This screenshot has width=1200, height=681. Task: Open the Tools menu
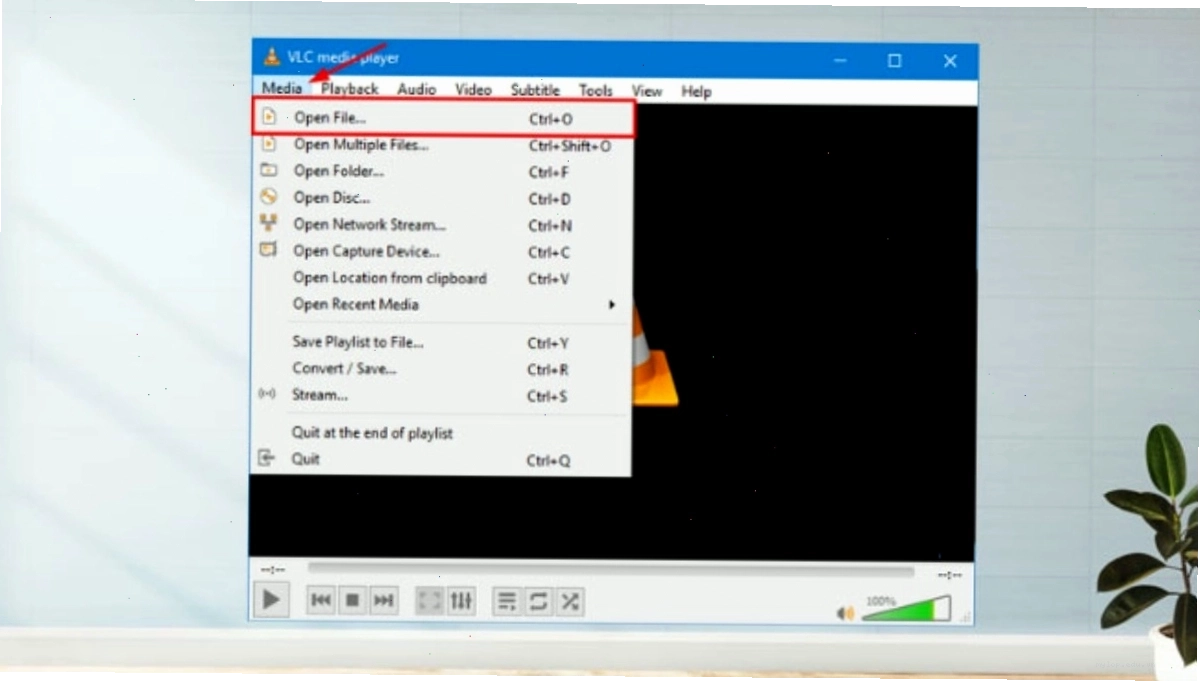point(595,90)
